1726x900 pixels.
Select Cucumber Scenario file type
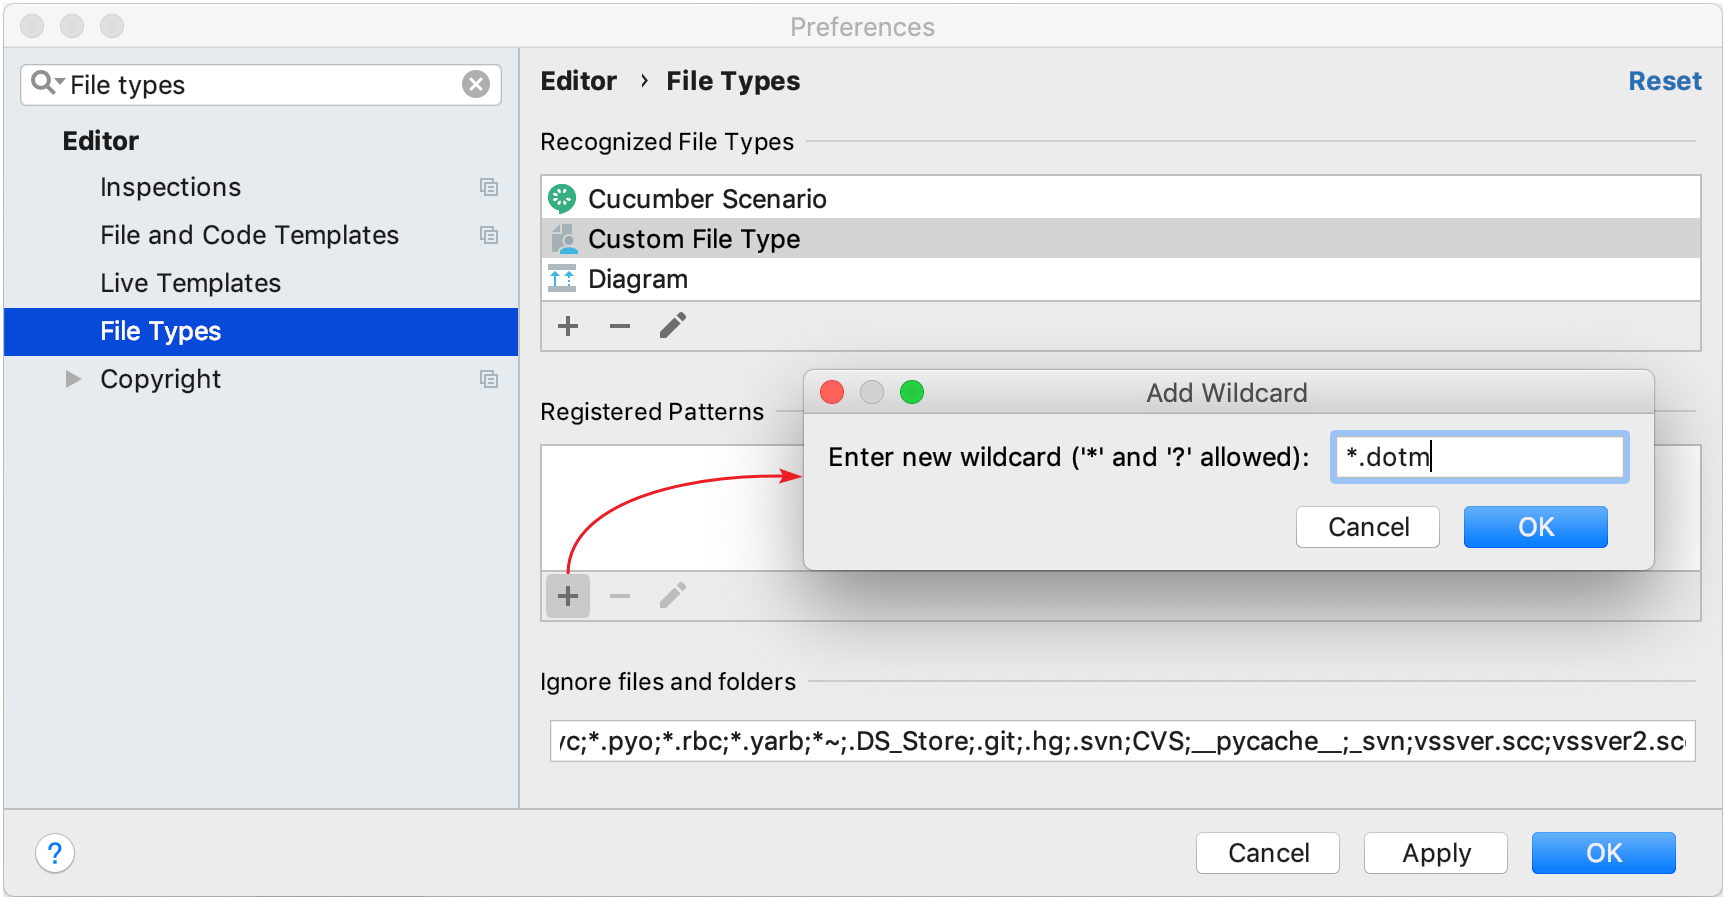click(x=707, y=199)
